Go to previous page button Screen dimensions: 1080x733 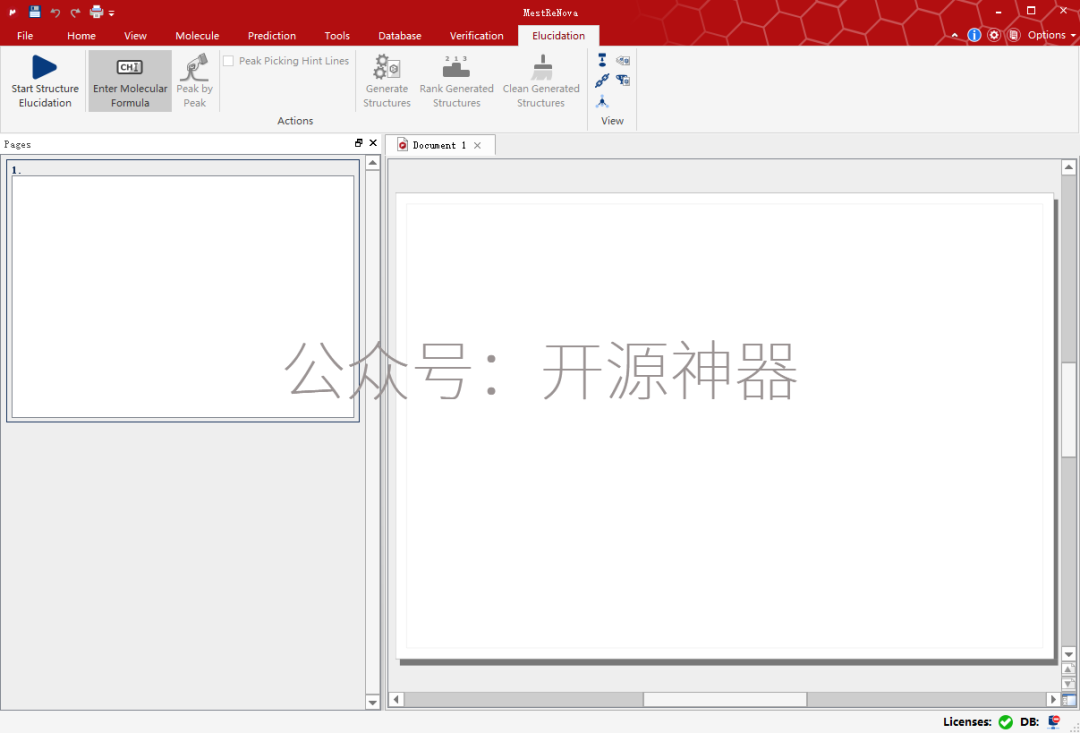coord(1068,669)
